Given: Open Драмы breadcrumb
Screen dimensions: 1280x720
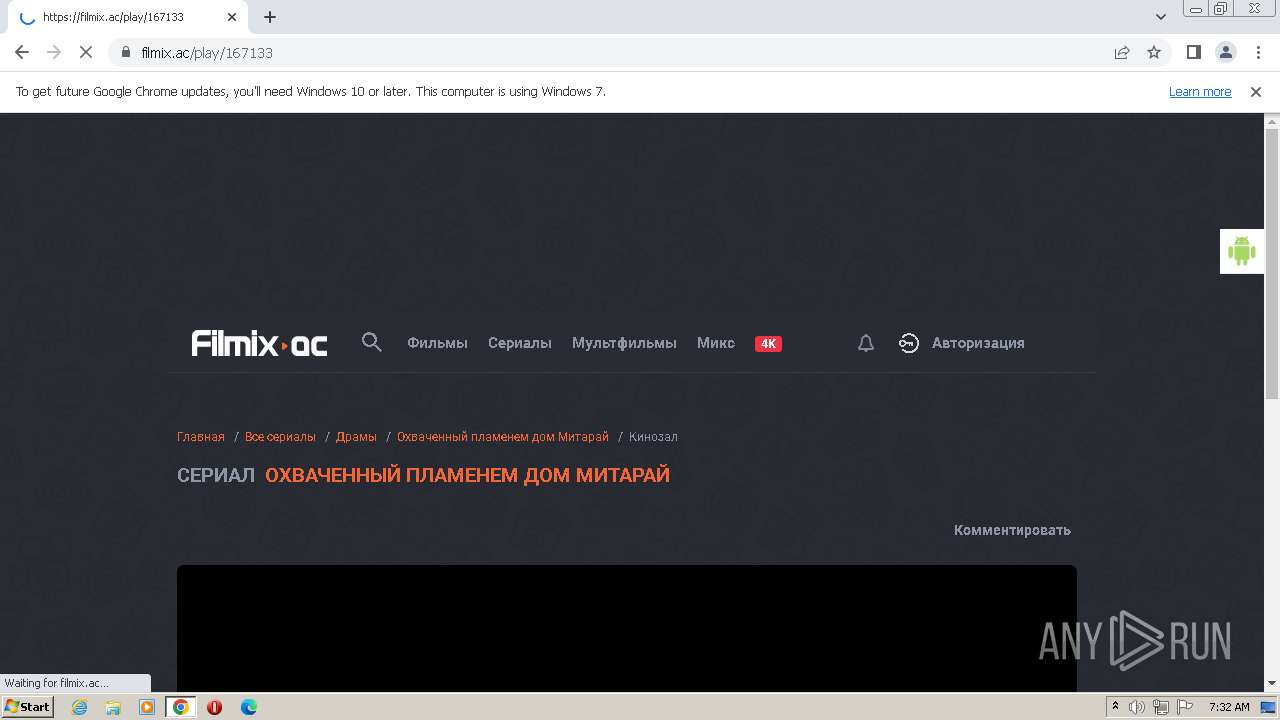Looking at the screenshot, I should [x=356, y=437].
